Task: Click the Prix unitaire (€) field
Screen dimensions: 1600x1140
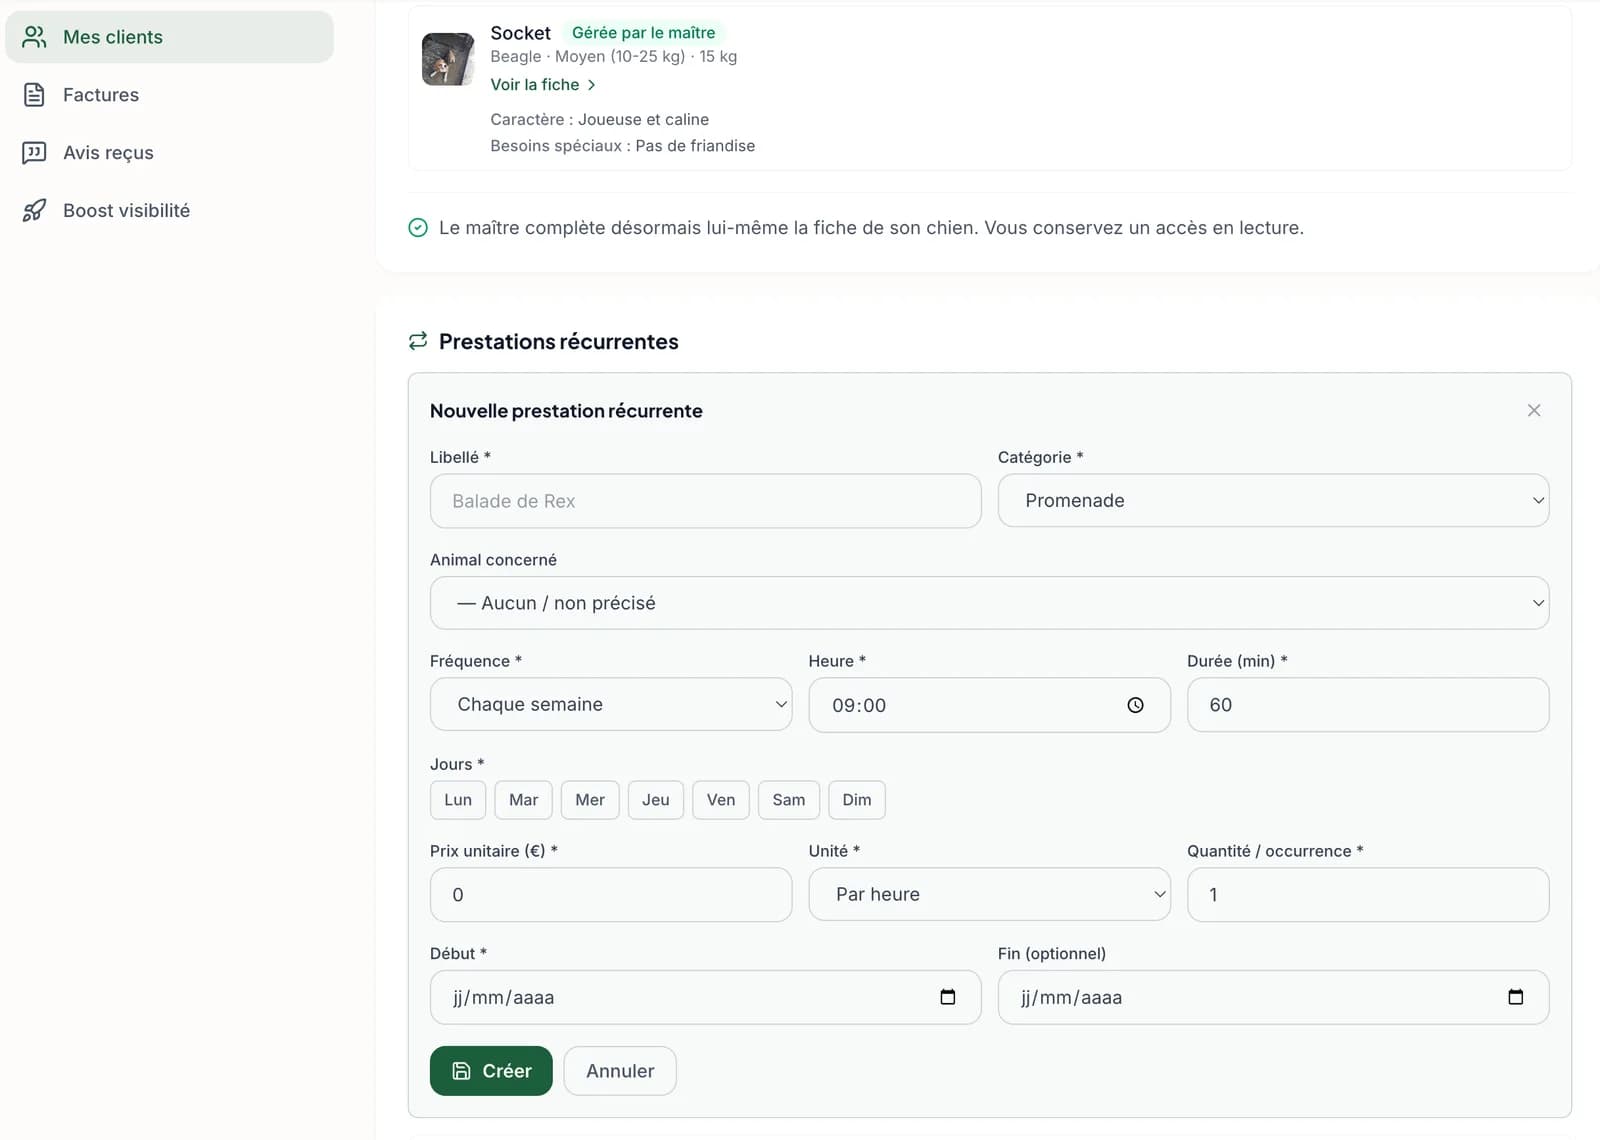Action: pos(611,895)
